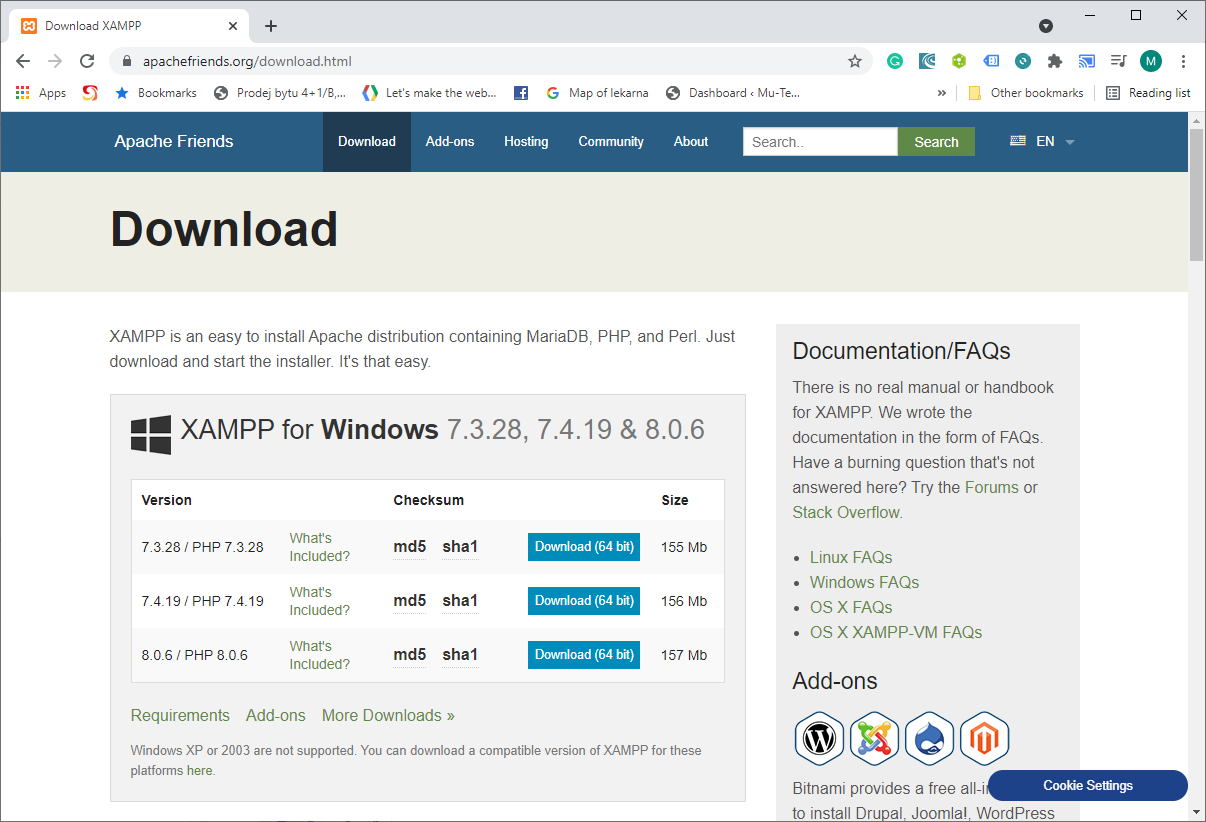This screenshot has height=822, width=1206.
Task: Open the Stack Overflow link
Action: (846, 513)
